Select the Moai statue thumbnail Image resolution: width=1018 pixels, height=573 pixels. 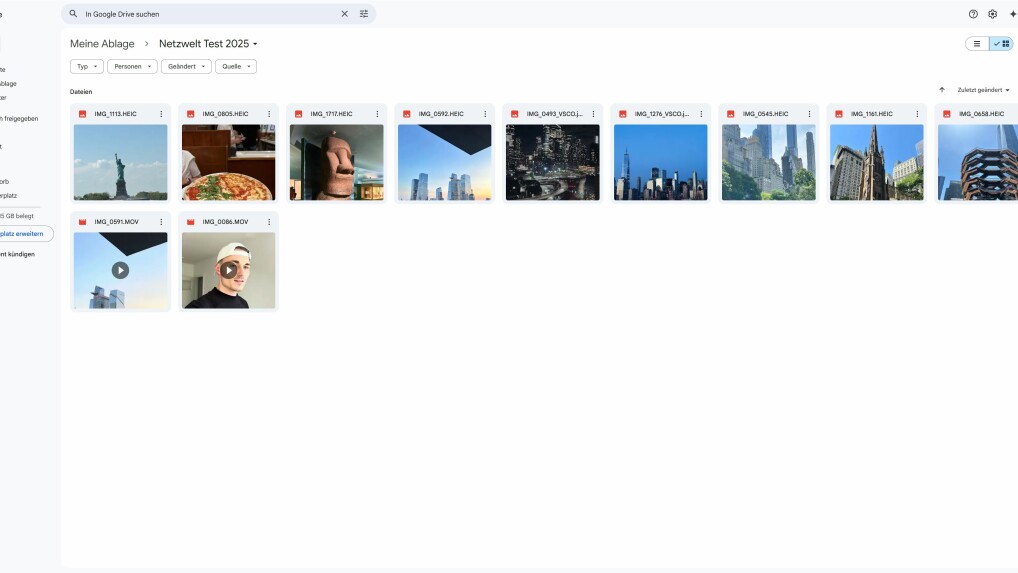pos(336,162)
